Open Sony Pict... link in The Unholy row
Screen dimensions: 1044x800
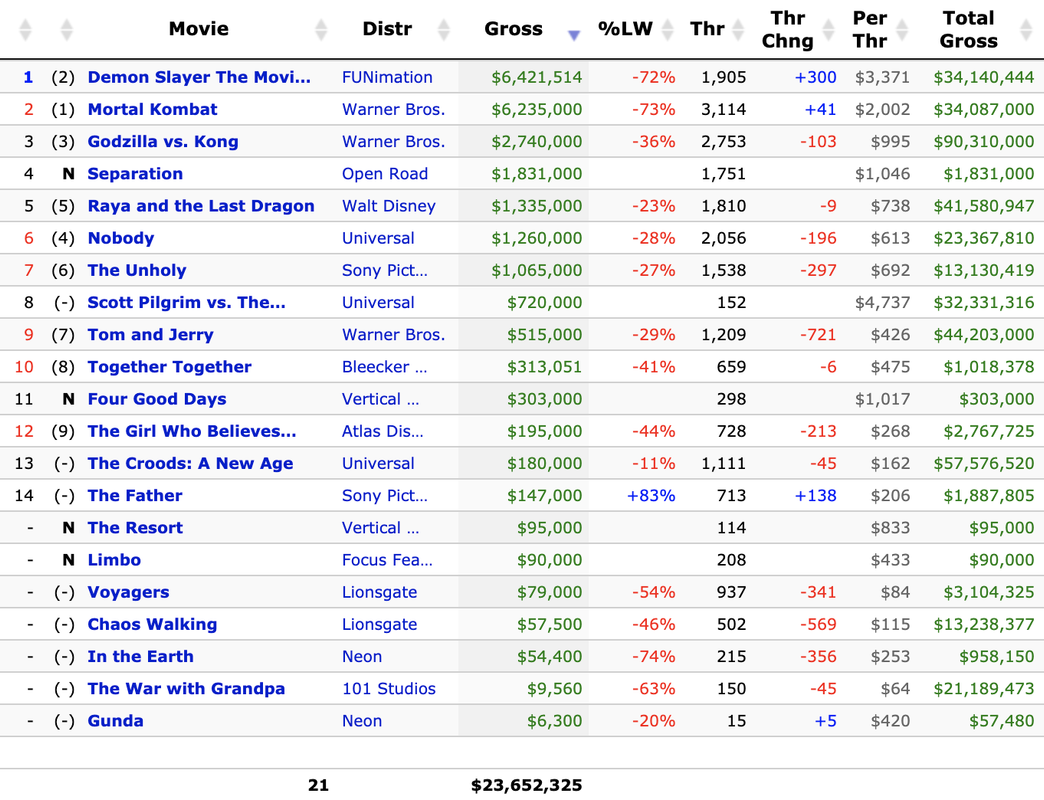(x=385, y=270)
